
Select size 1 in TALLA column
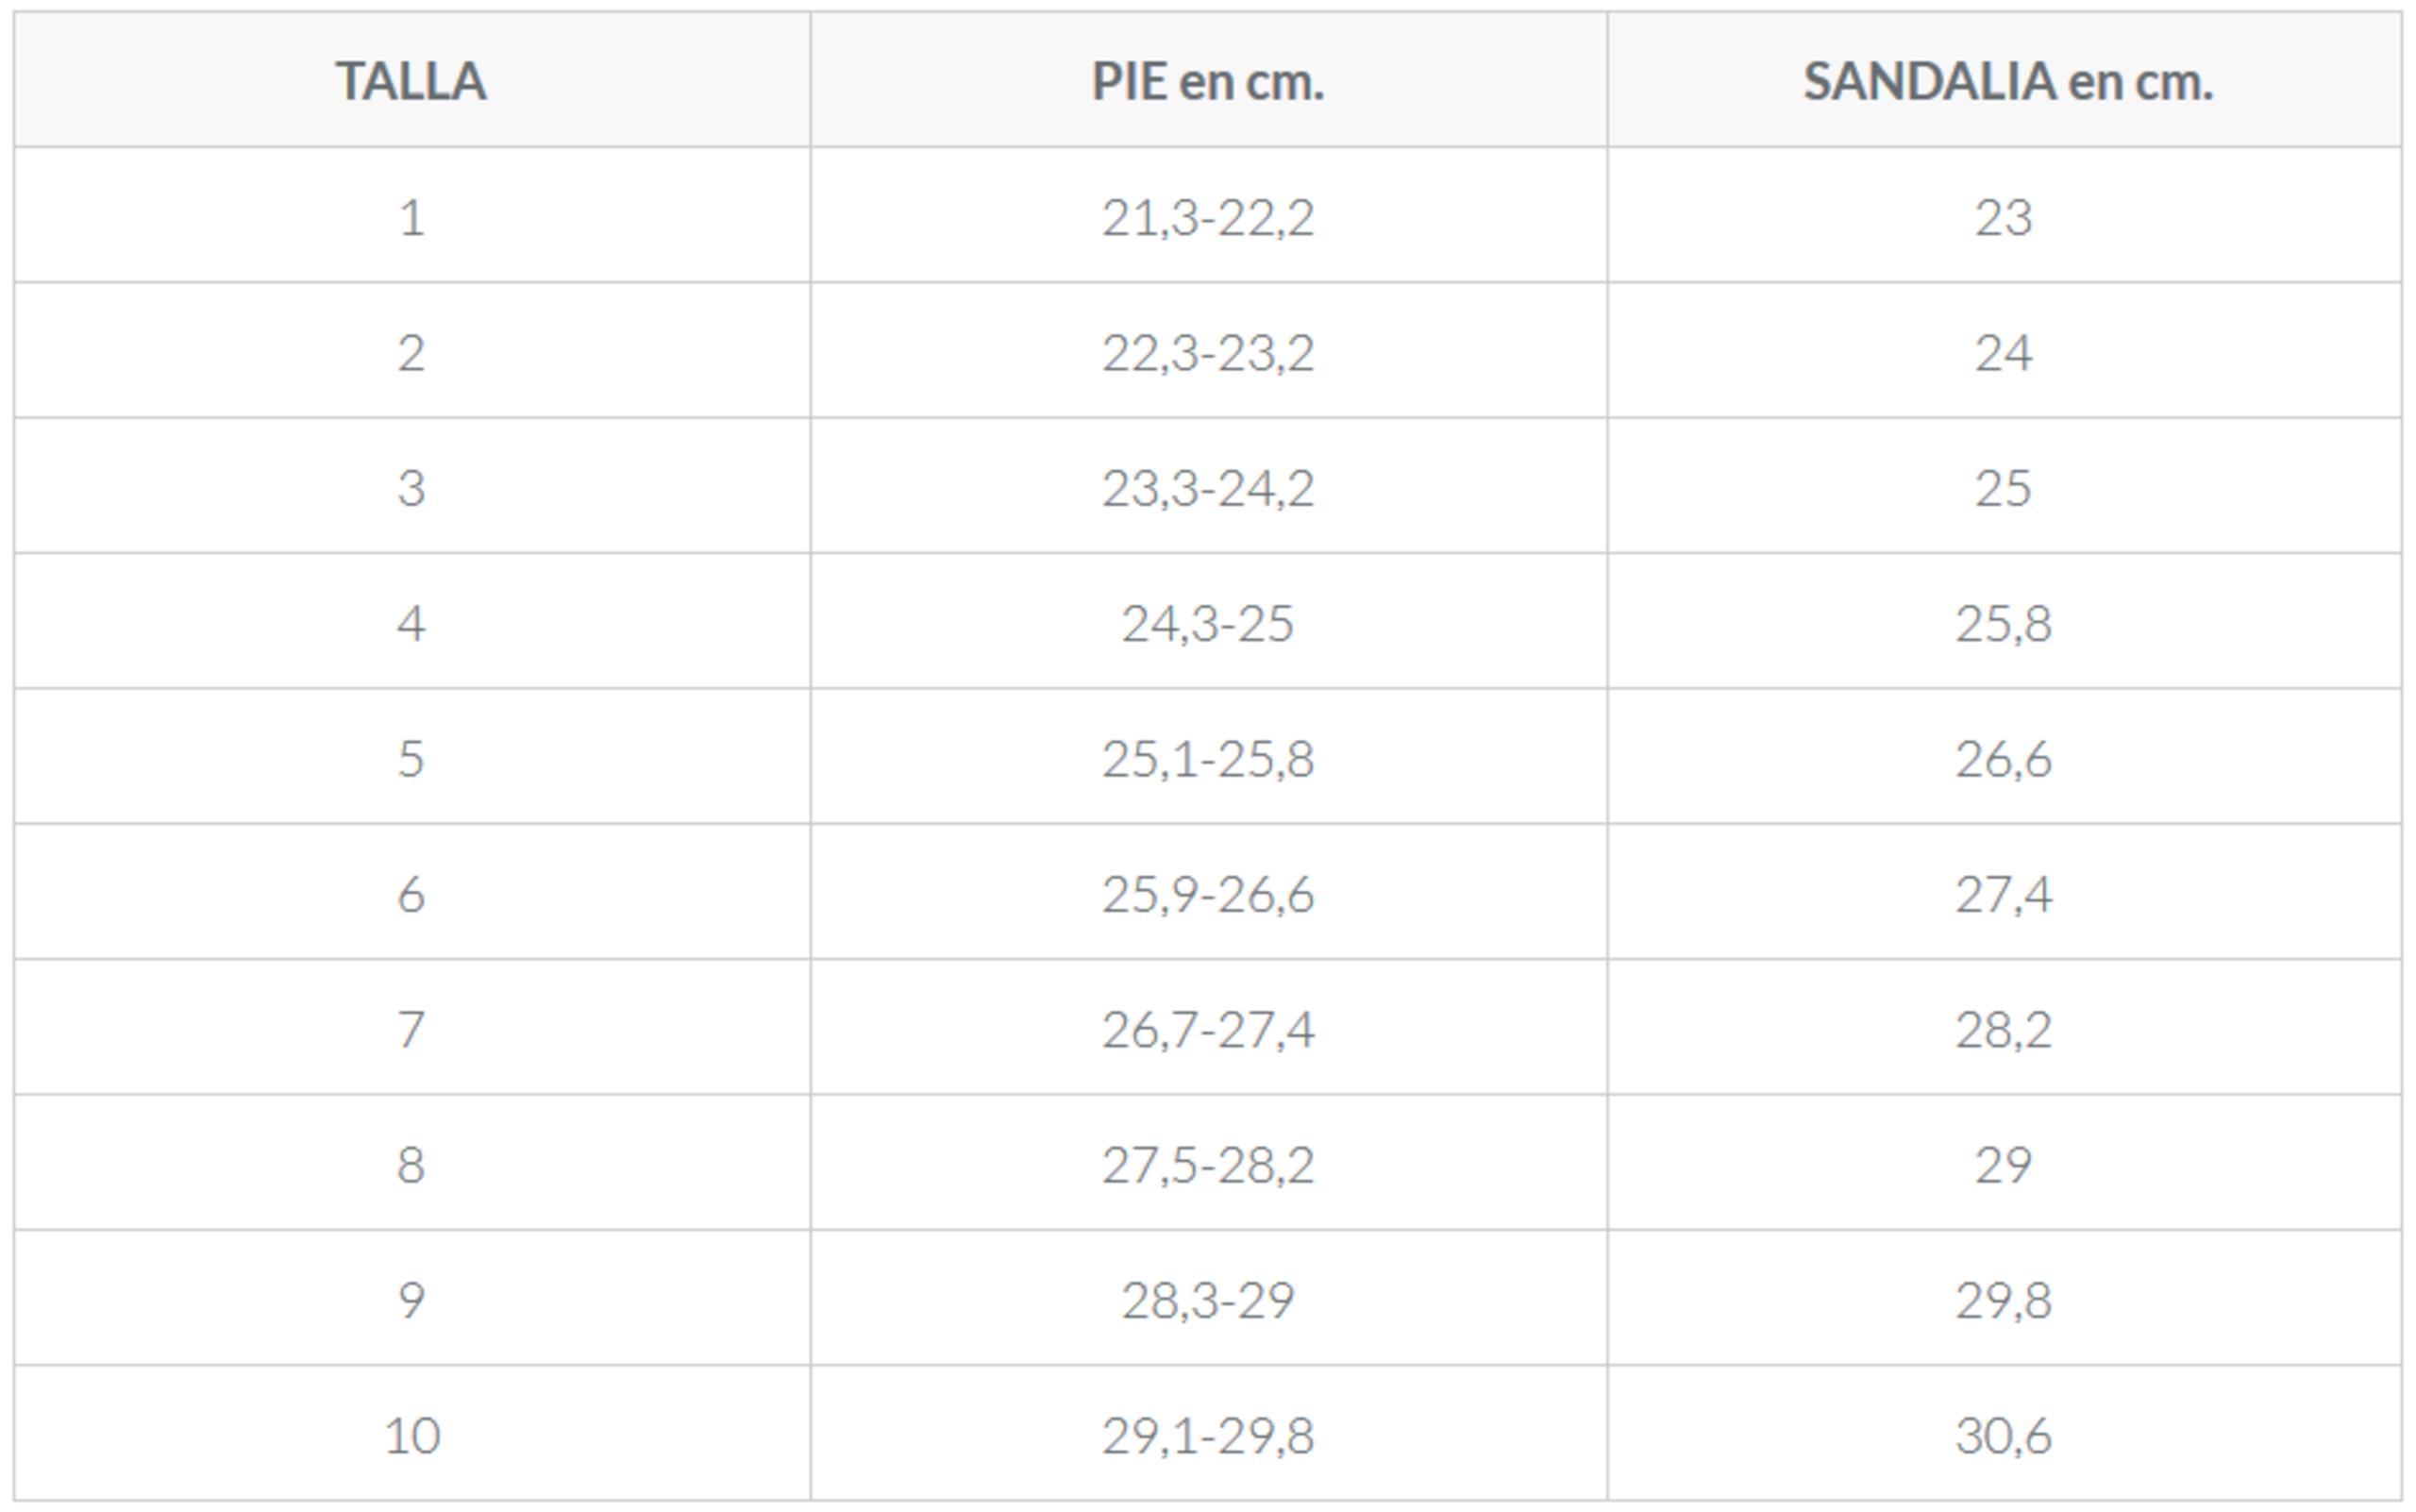pyautogui.click(x=411, y=216)
